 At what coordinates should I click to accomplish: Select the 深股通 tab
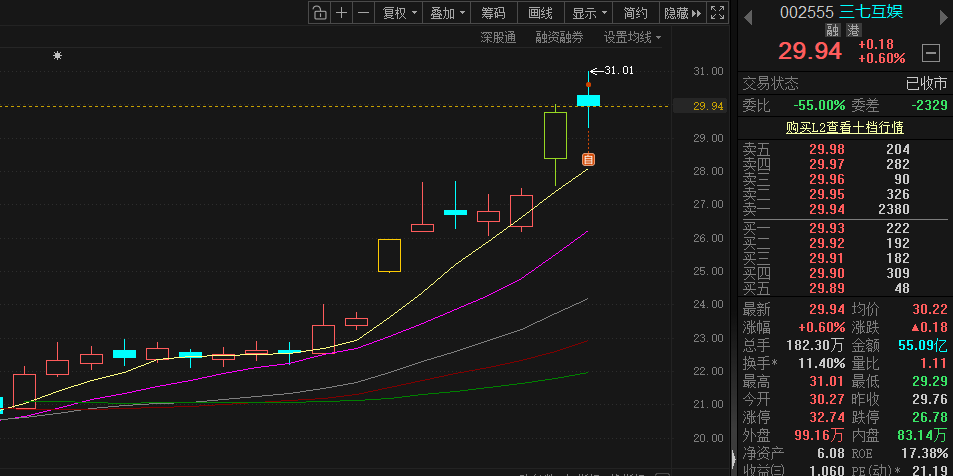497,37
